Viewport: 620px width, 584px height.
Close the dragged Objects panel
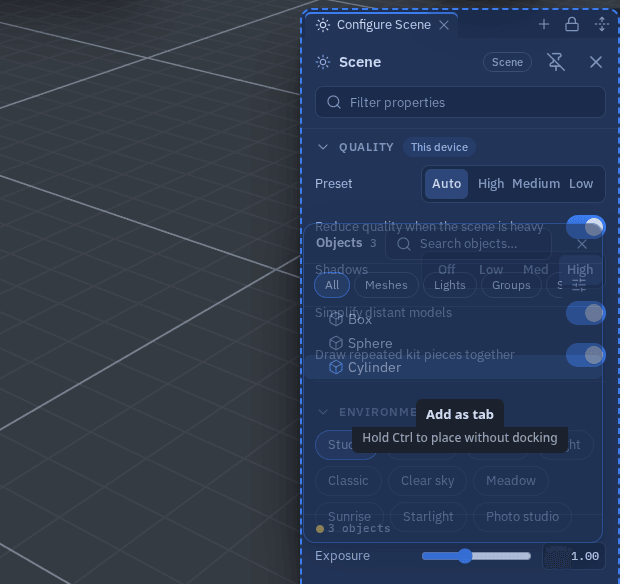coord(582,244)
